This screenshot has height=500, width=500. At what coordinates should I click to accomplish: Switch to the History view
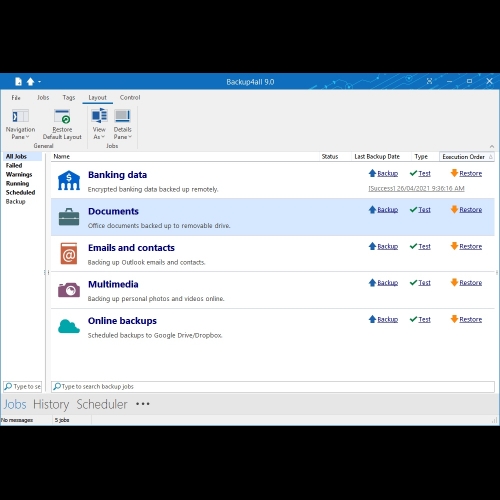51,404
